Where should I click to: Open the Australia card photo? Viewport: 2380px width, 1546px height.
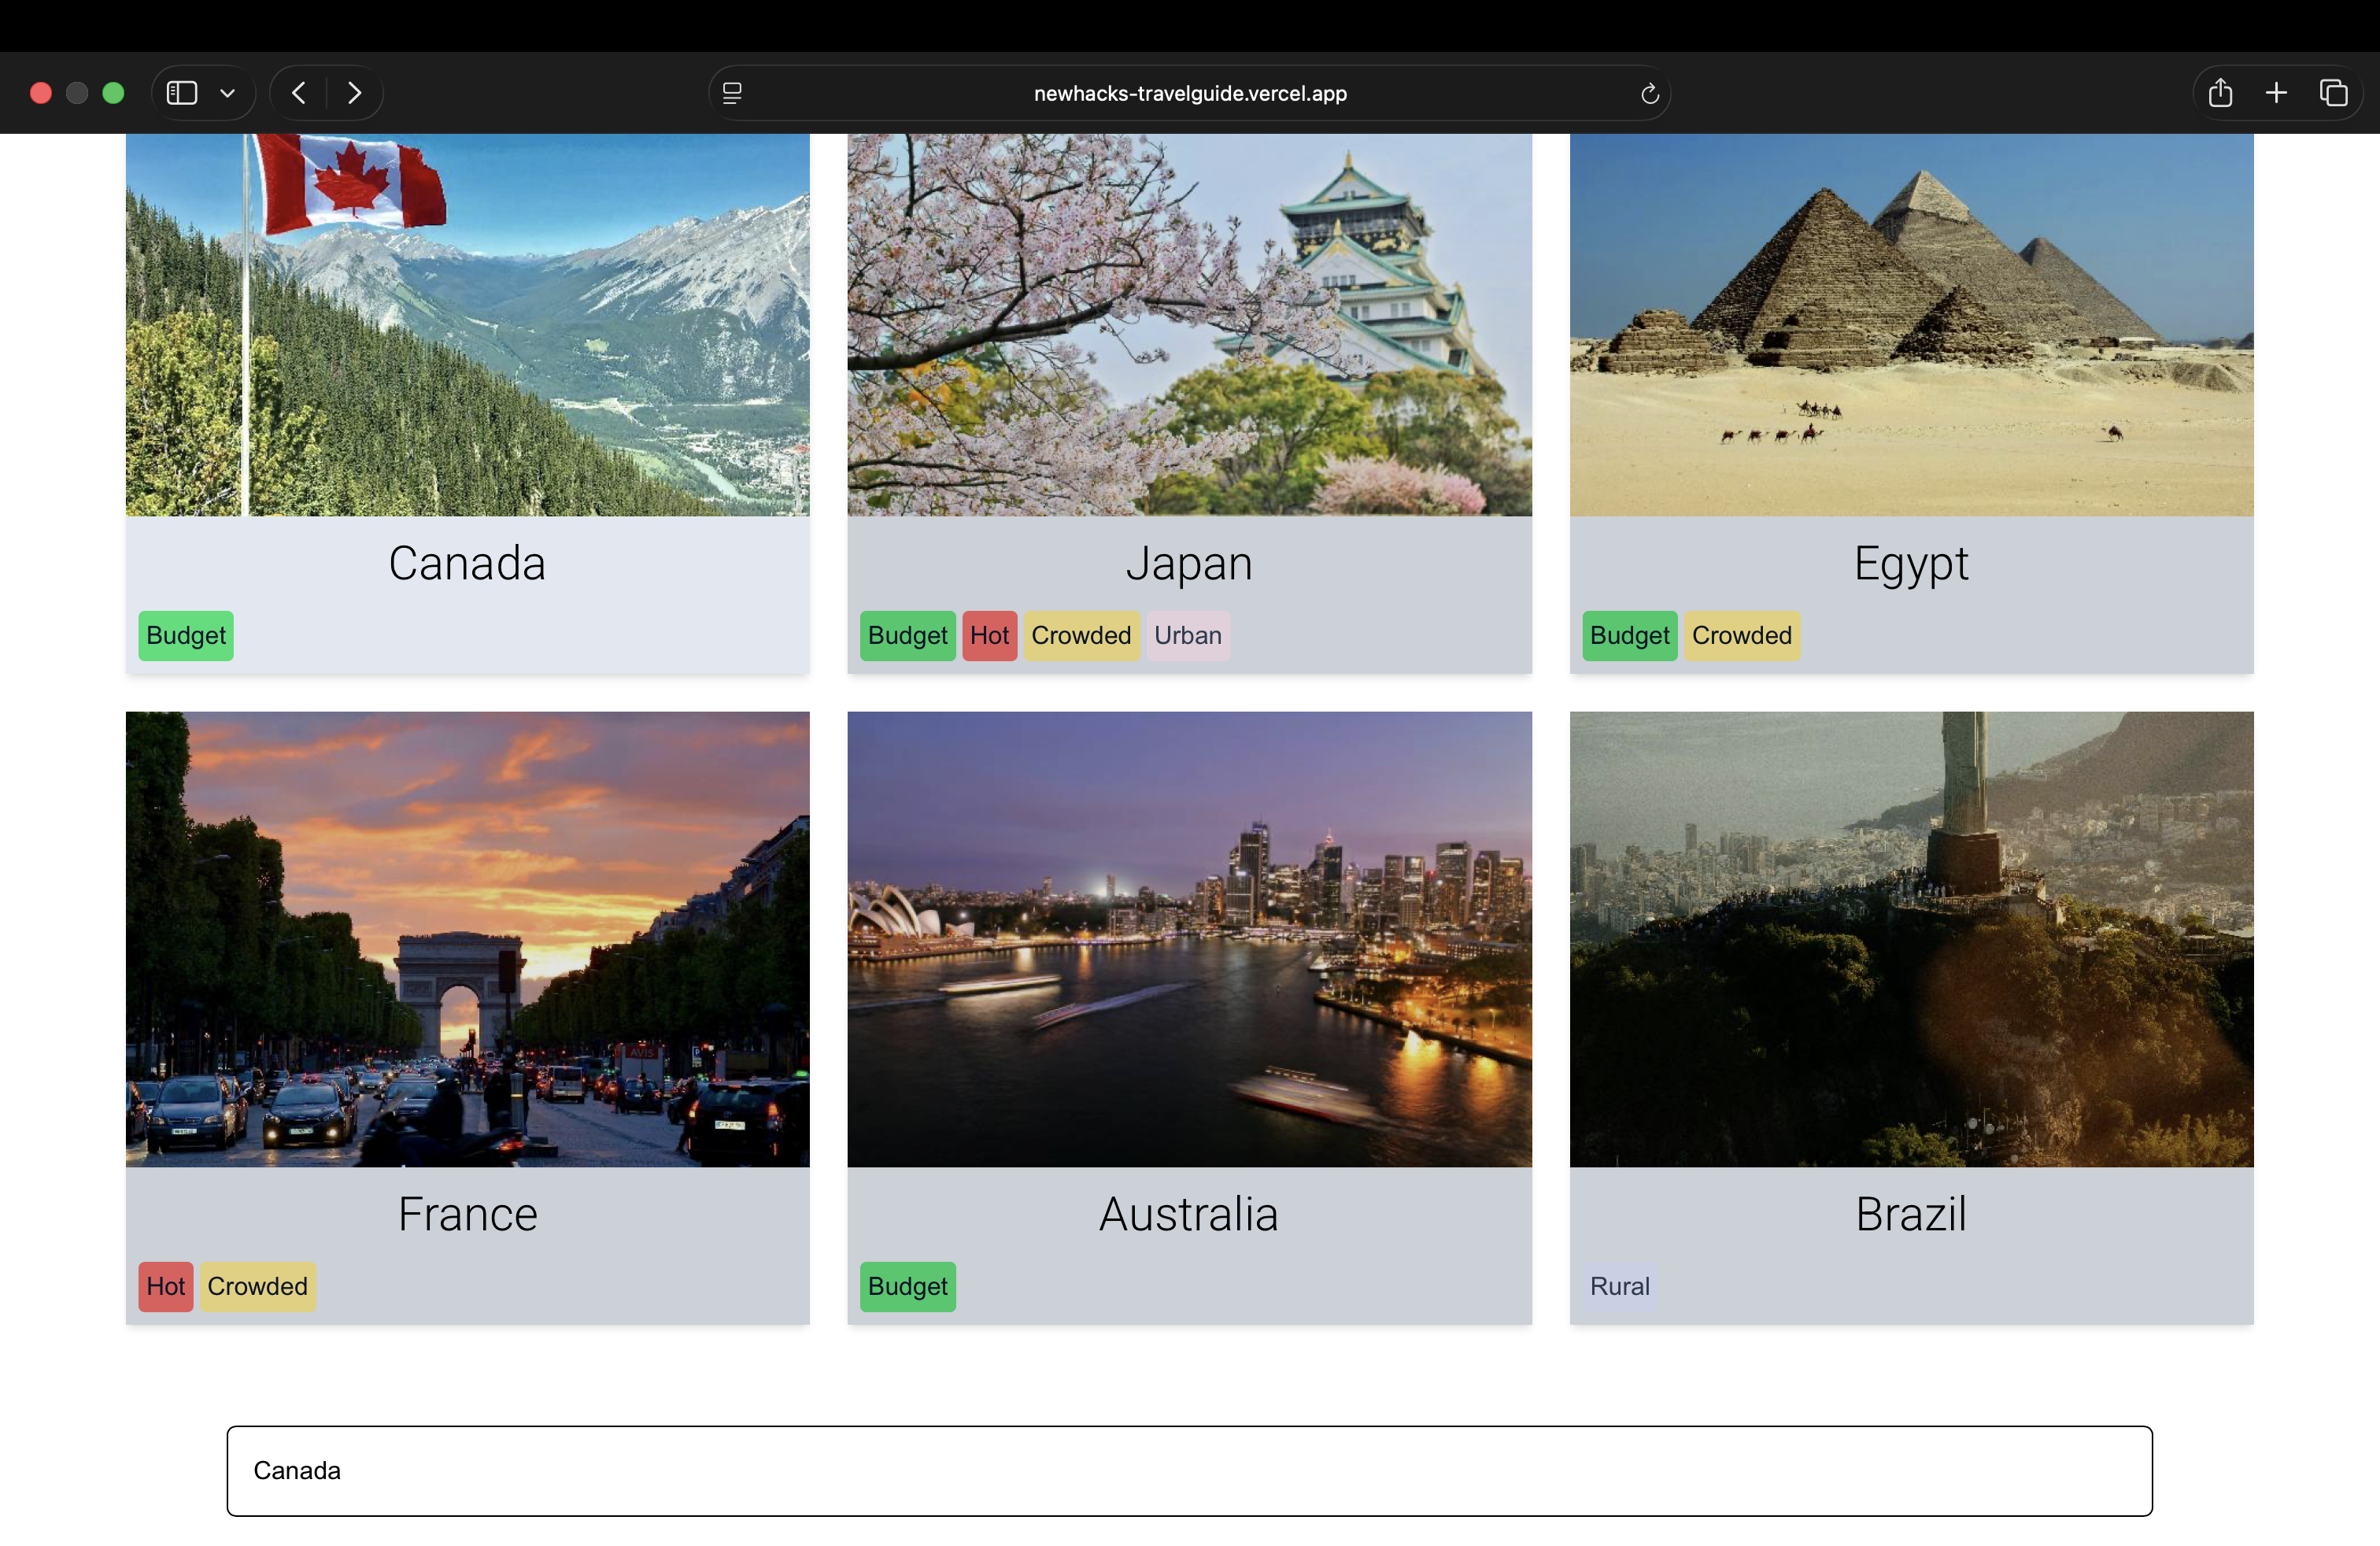[x=1189, y=938]
